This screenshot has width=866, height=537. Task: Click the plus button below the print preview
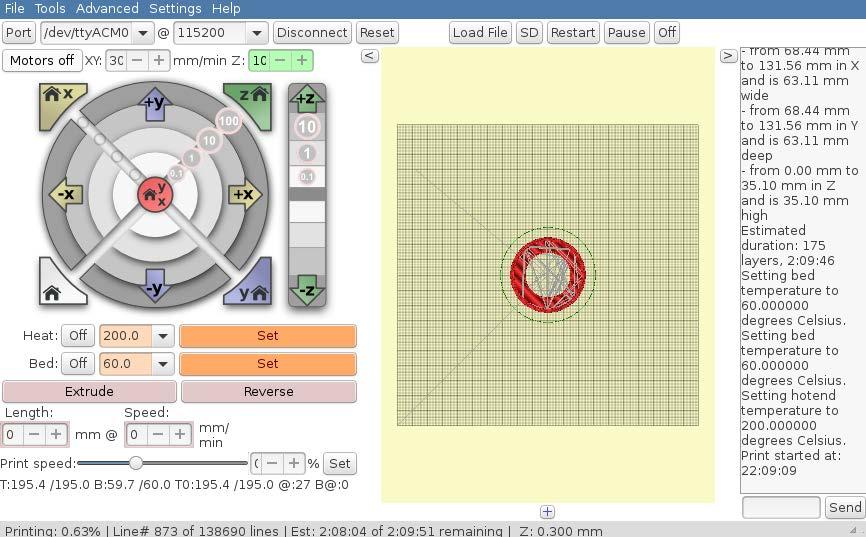[x=547, y=512]
